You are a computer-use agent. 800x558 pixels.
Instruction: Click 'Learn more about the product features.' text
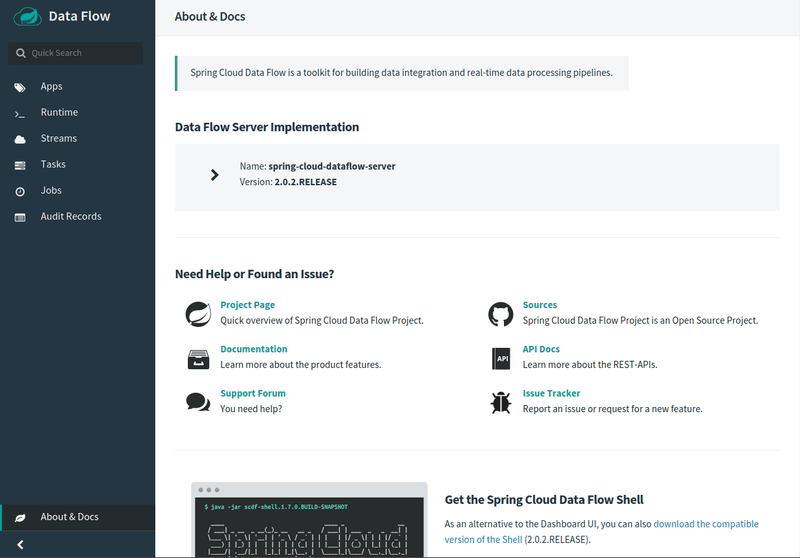click(301, 365)
